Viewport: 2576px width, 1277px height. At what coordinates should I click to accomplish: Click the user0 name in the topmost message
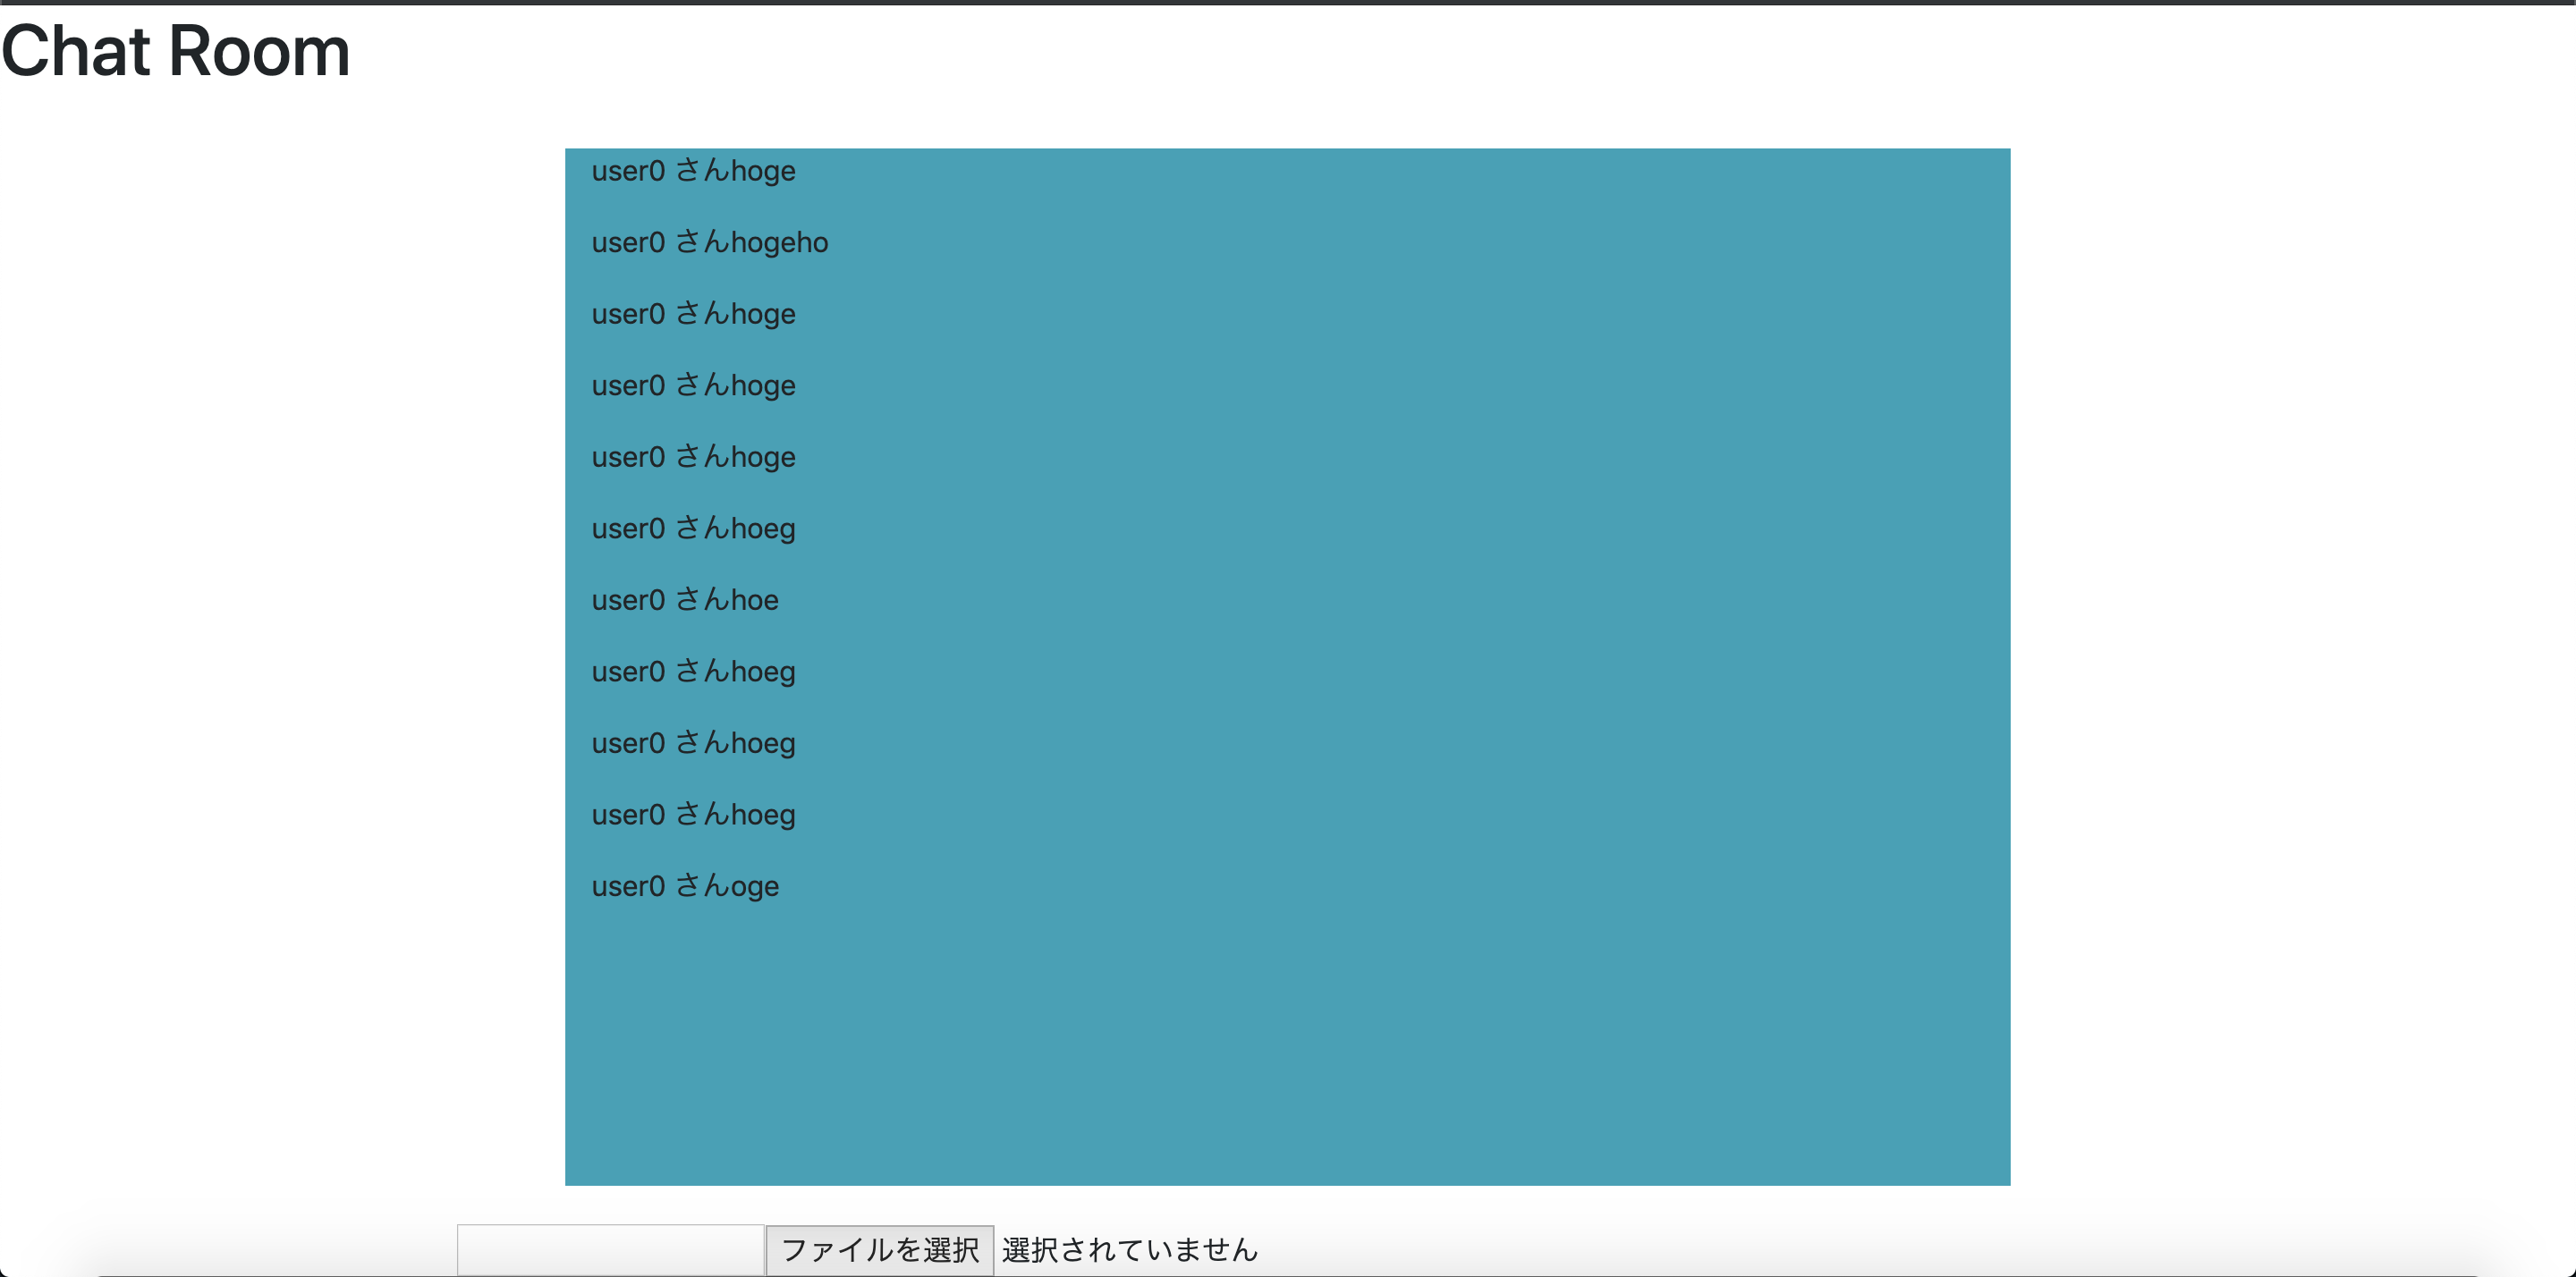(628, 171)
